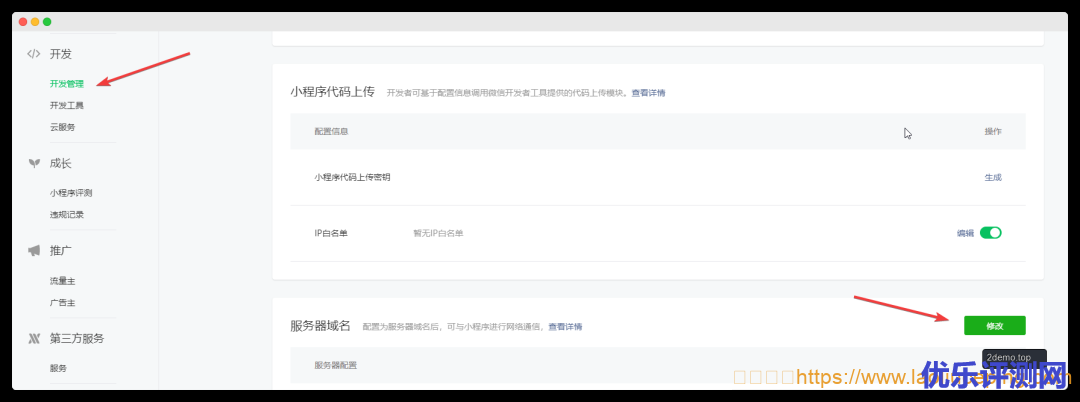This screenshot has width=1080, height=402.
Task: Open 小程序评测 under 成长
Action: [71, 193]
